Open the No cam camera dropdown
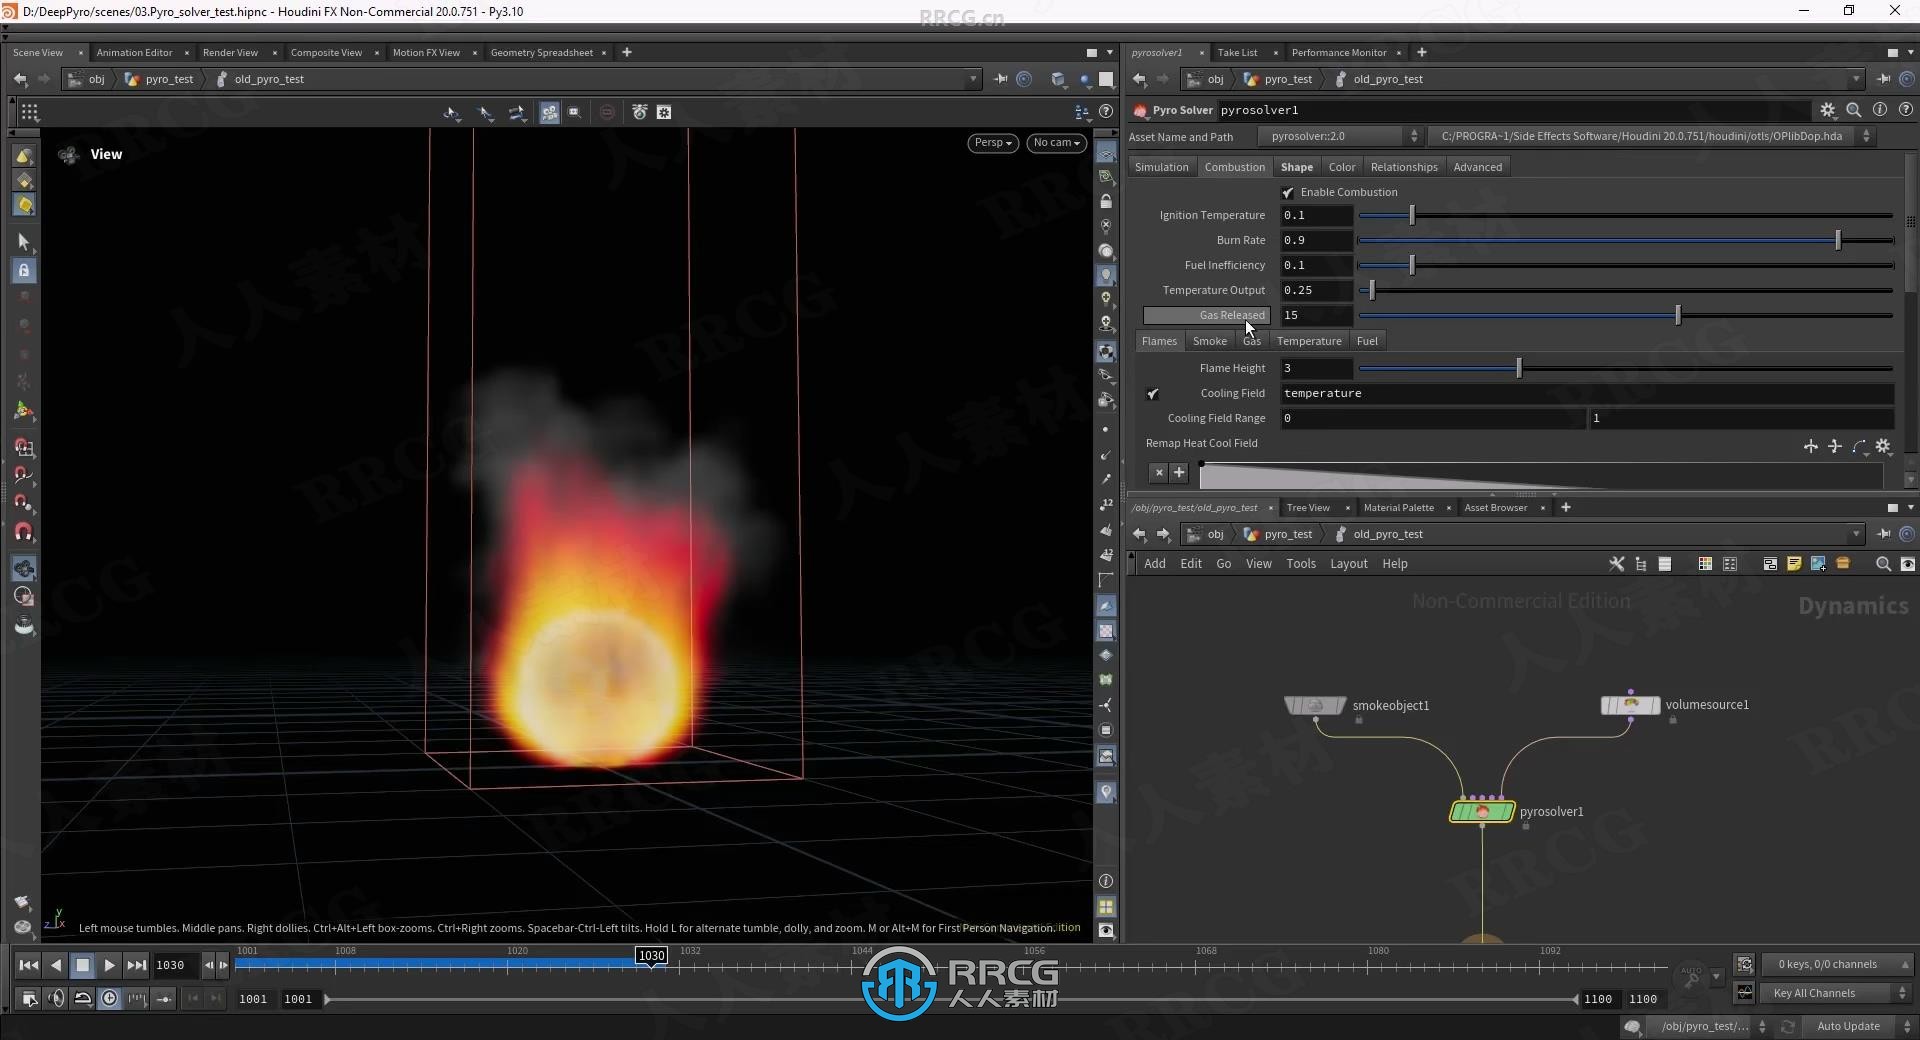Image resolution: width=1920 pixels, height=1040 pixels. pos(1056,143)
